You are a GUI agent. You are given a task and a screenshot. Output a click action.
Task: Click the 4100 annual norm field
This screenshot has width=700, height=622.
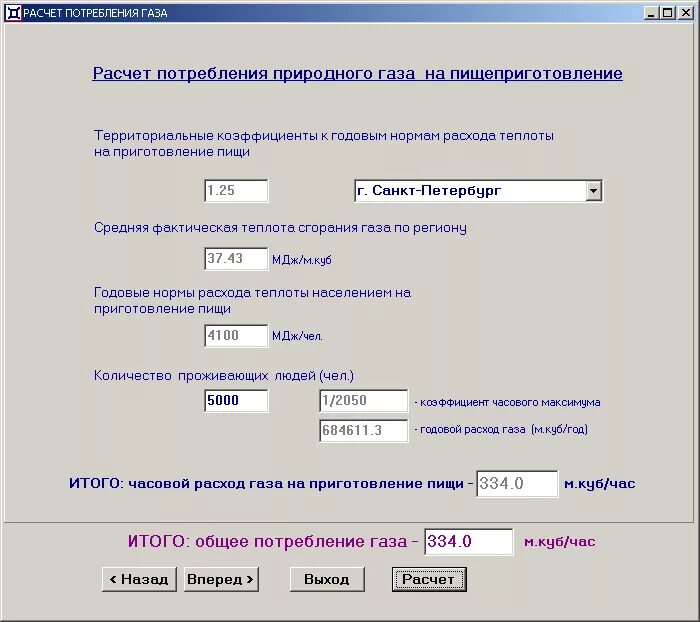pos(236,335)
